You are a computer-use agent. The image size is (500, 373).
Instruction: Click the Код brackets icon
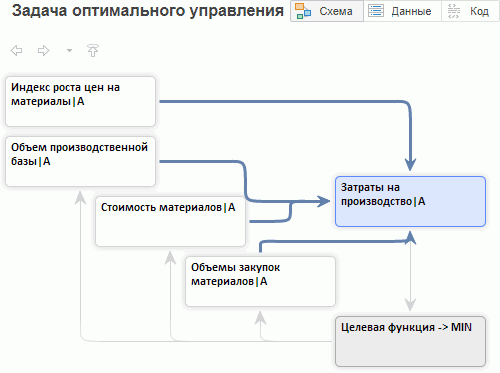tap(454, 11)
